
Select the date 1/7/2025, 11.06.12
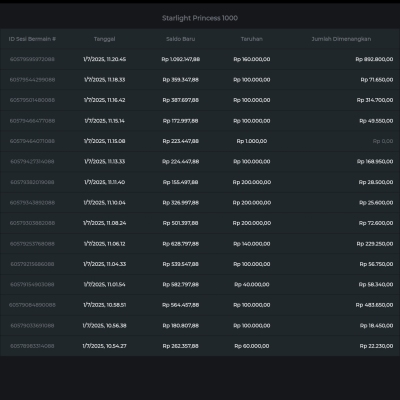pos(104,244)
